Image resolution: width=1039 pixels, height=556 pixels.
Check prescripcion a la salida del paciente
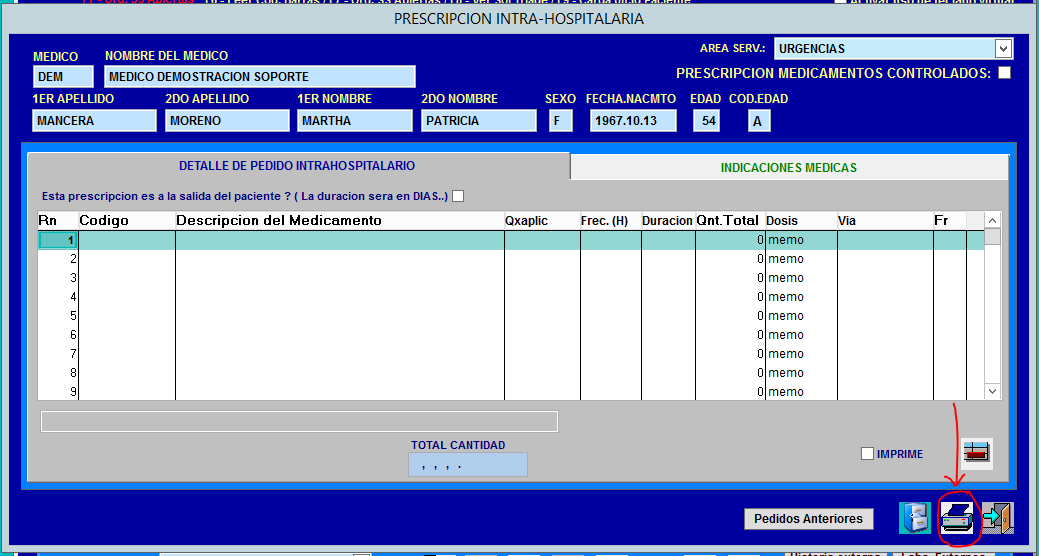pos(458,196)
